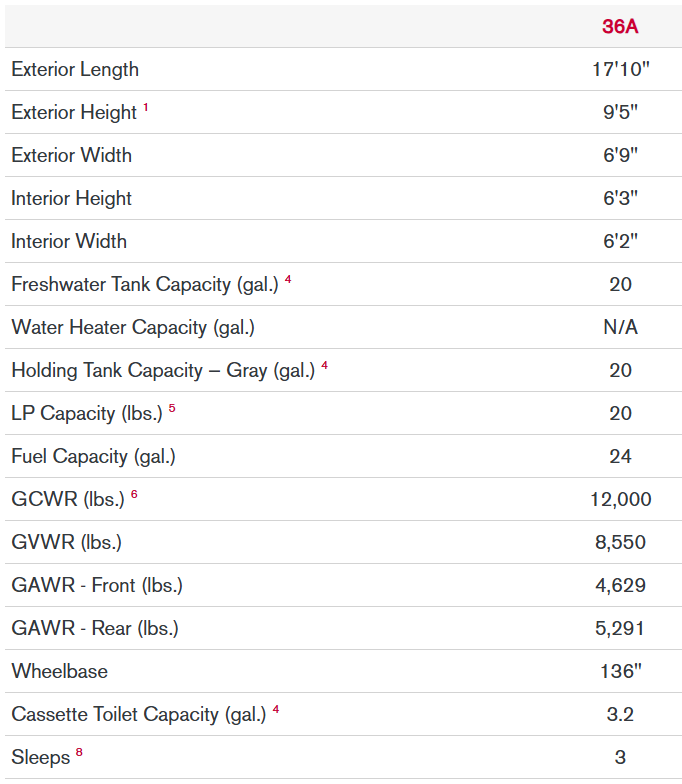The image size is (682, 784).
Task: Click the Interior Height value 6'3"
Action: click(620, 199)
